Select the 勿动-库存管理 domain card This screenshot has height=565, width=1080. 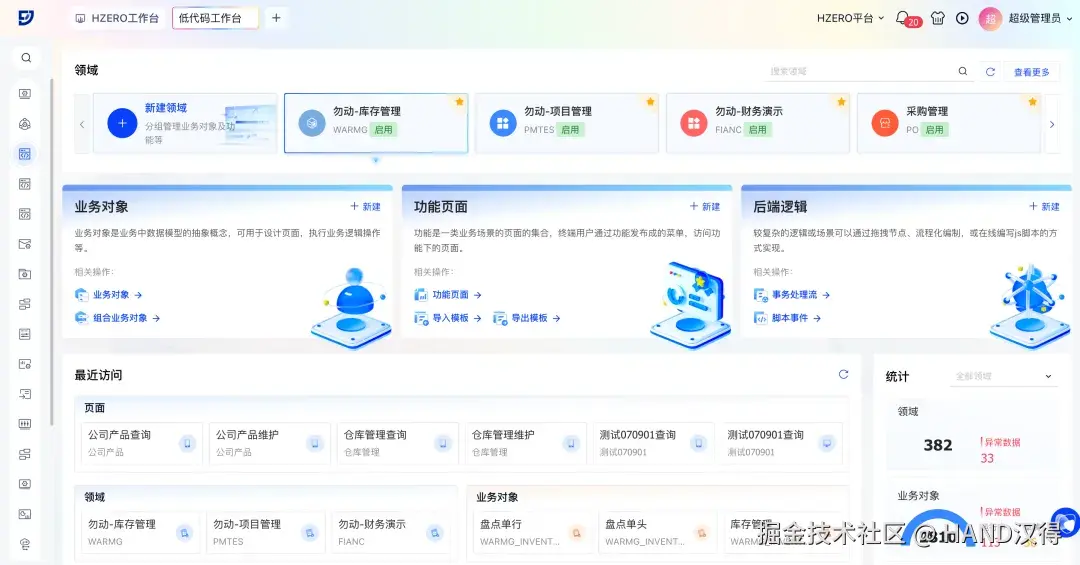tap(376, 123)
